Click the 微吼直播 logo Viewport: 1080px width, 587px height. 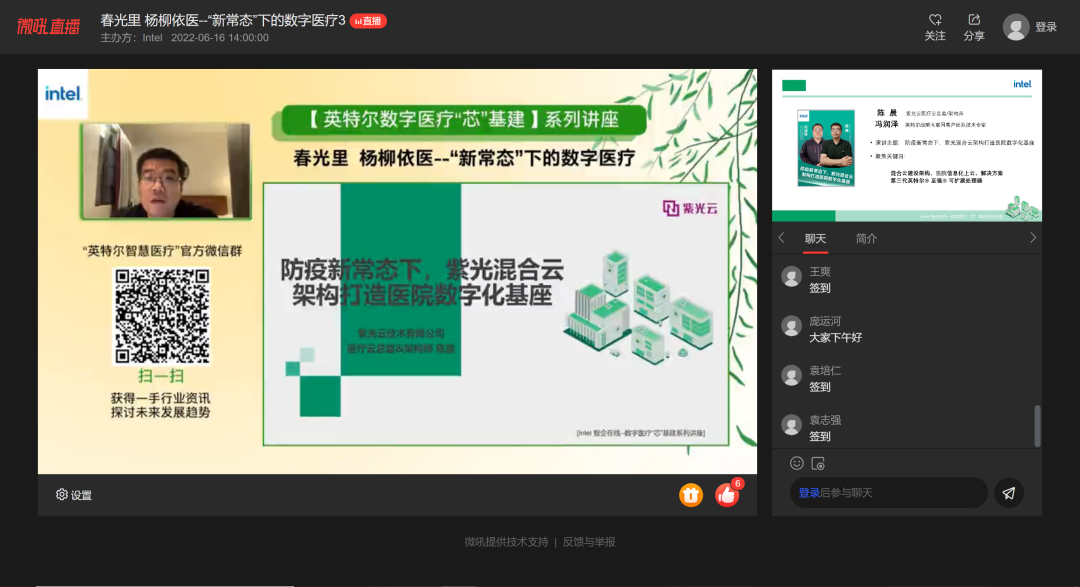coord(48,26)
